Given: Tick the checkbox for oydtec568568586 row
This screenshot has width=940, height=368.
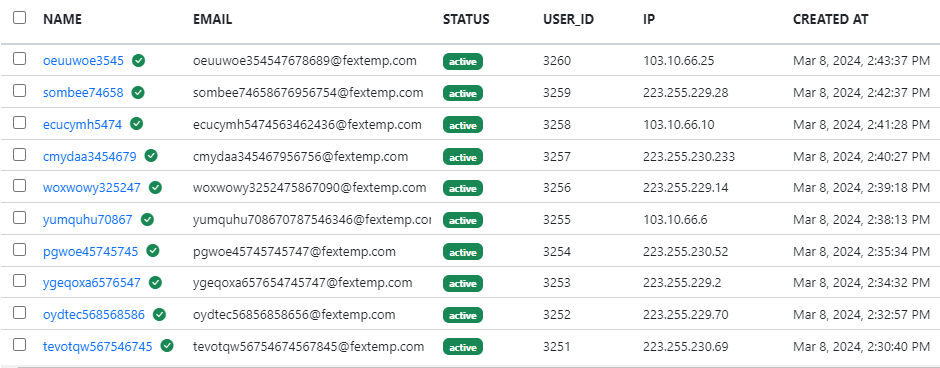Looking at the screenshot, I should pos(20,312).
